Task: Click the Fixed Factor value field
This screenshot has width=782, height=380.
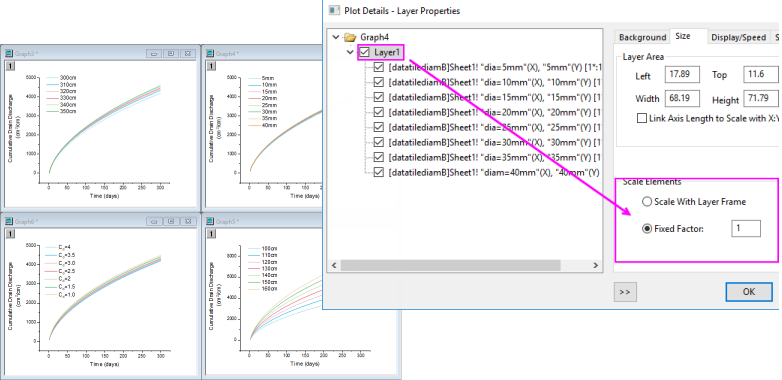Action: tap(746, 228)
